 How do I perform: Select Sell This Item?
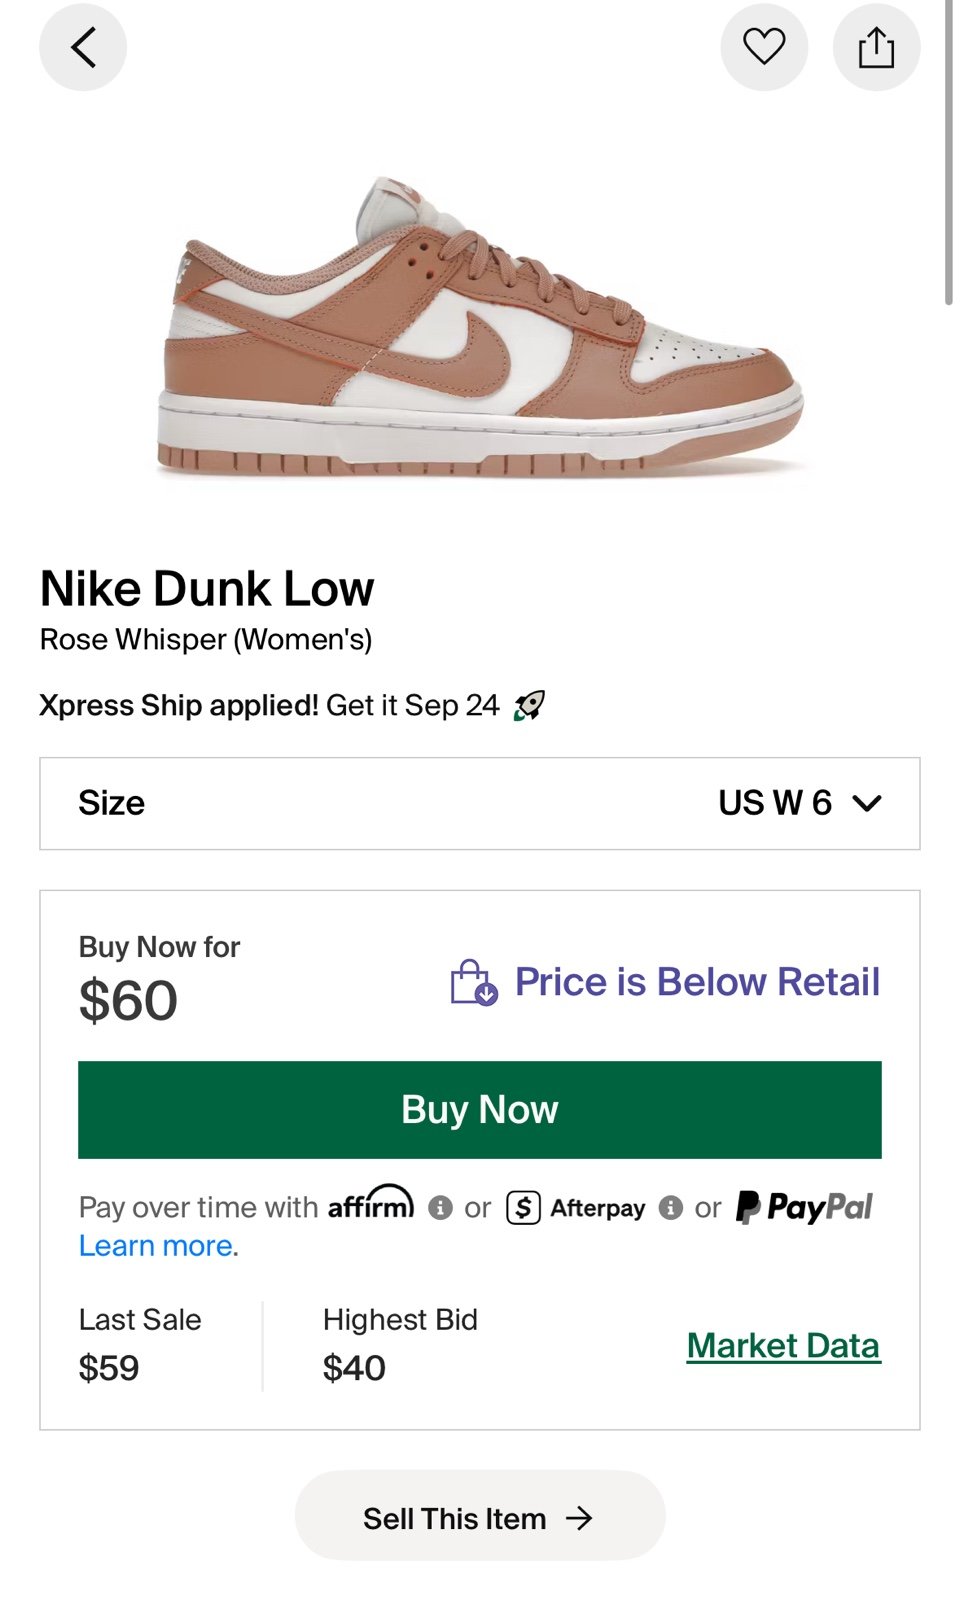479,1517
